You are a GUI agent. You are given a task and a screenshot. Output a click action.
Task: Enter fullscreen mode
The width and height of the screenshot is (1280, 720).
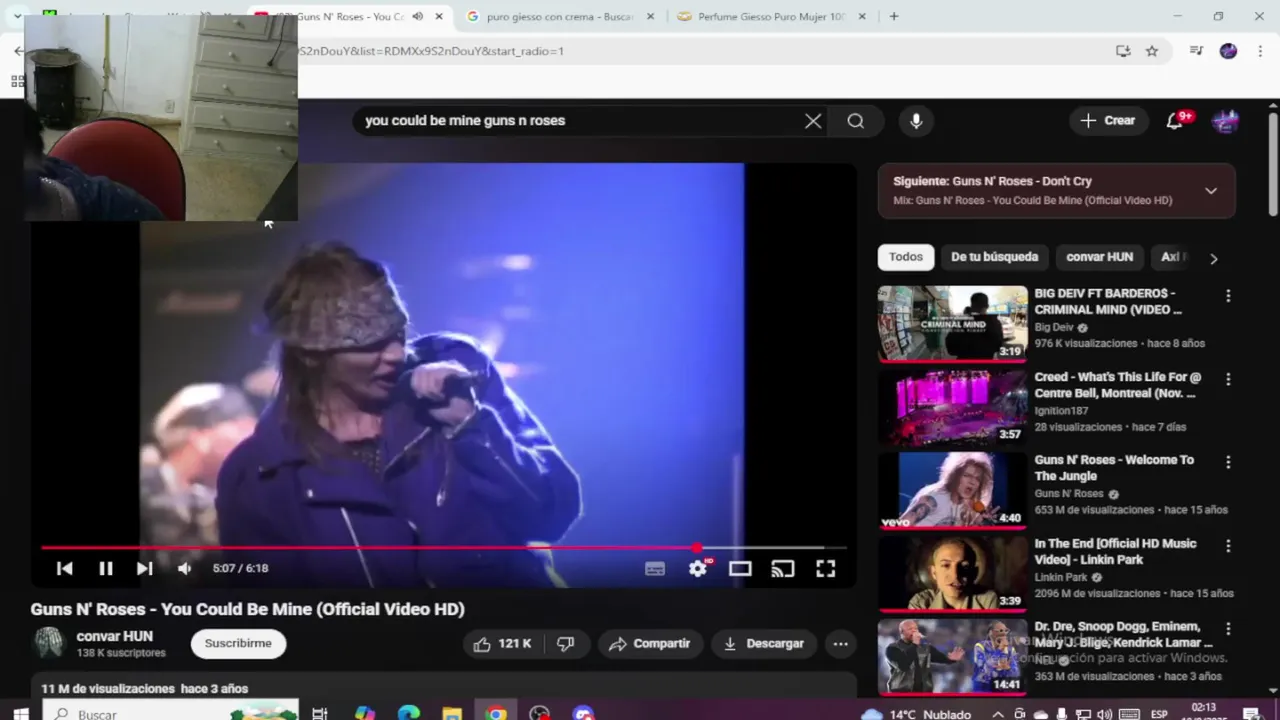[x=825, y=569]
